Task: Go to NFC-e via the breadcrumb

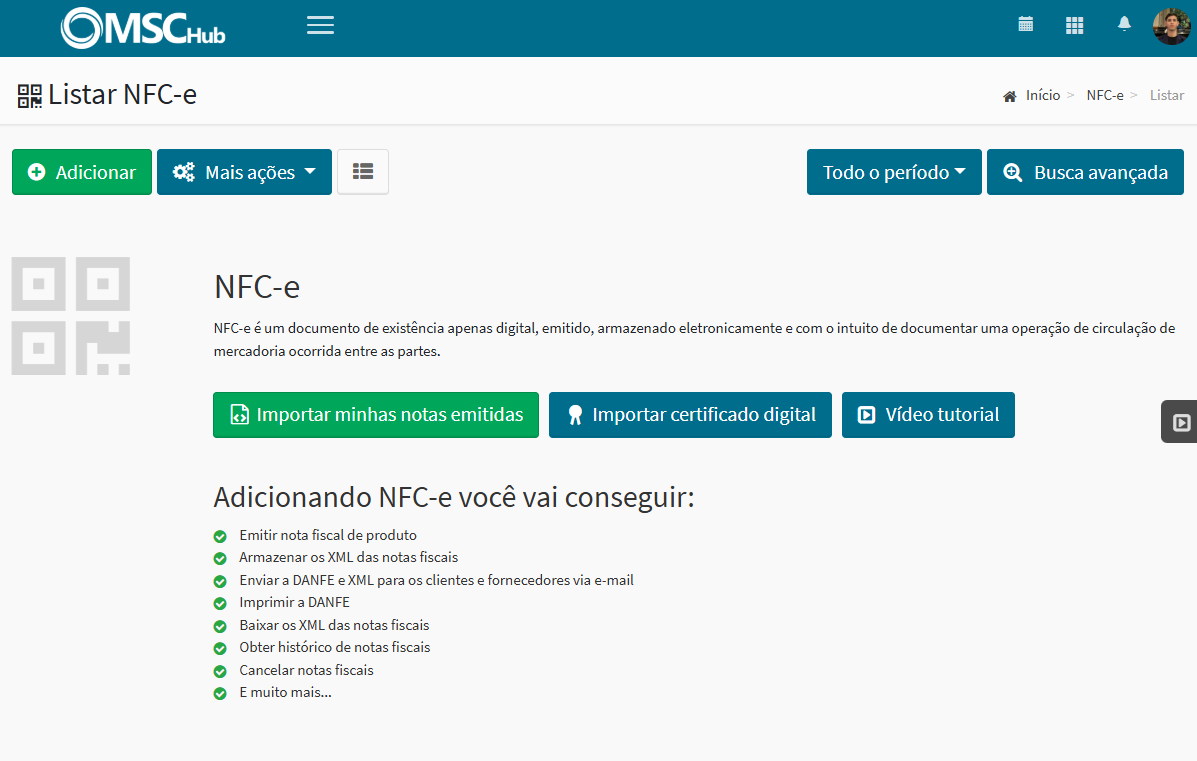Action: (x=1105, y=95)
